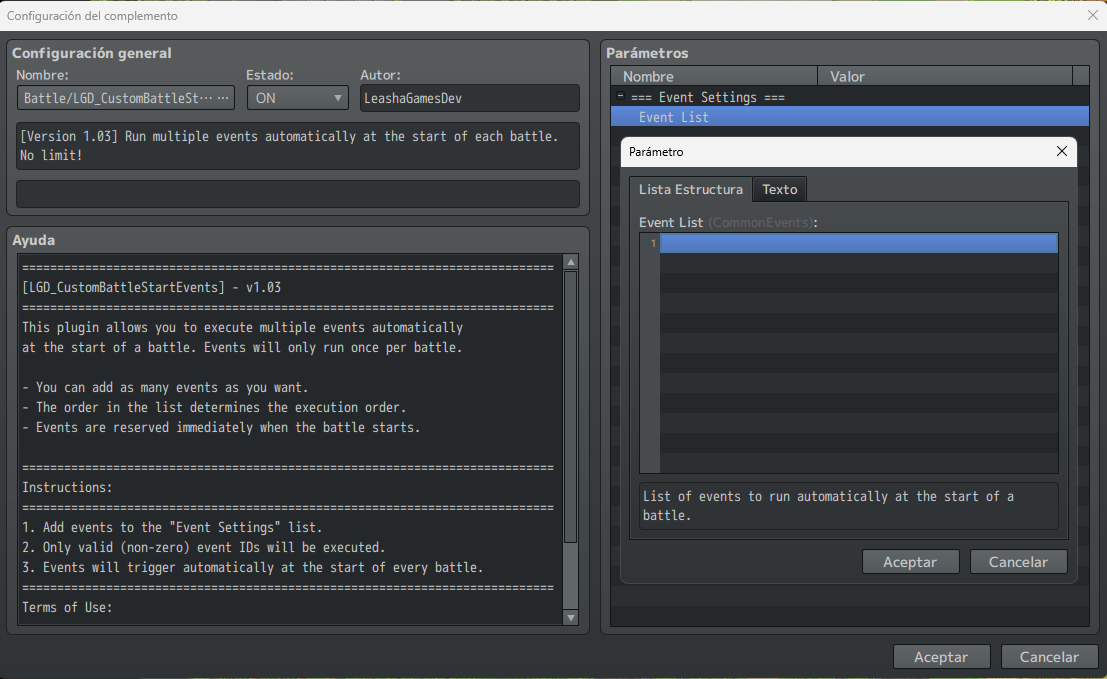Click Cancelar in the Parámetro dialog
The height and width of the screenshot is (679, 1107).
[x=1018, y=562]
